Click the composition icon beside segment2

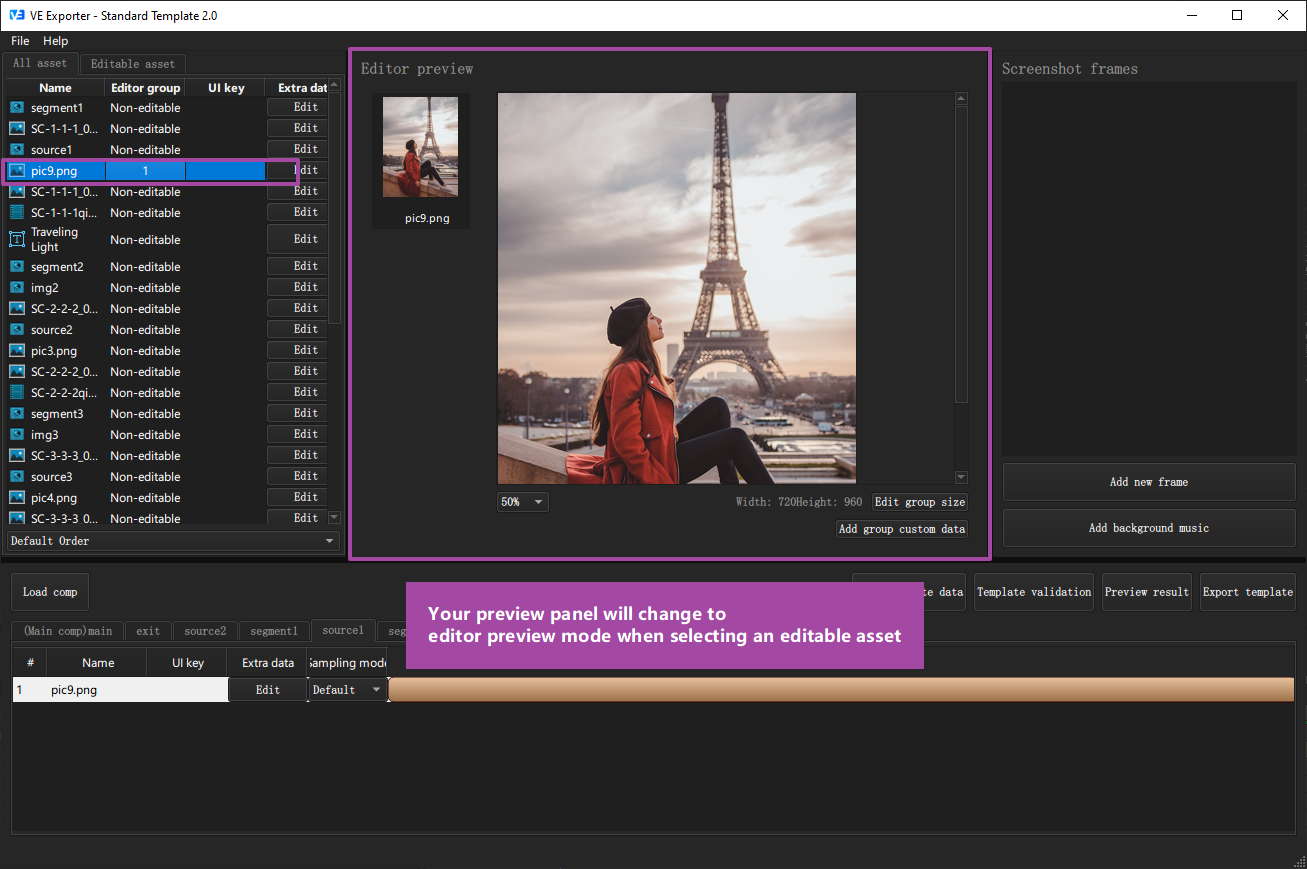pyautogui.click(x=17, y=266)
